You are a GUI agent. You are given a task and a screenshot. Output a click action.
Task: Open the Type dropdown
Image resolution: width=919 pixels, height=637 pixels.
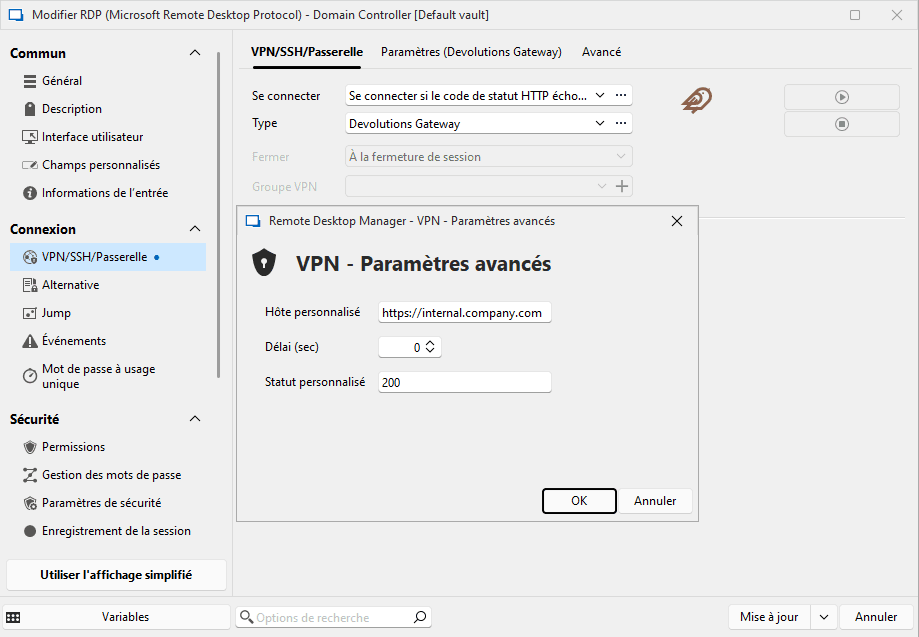600,124
